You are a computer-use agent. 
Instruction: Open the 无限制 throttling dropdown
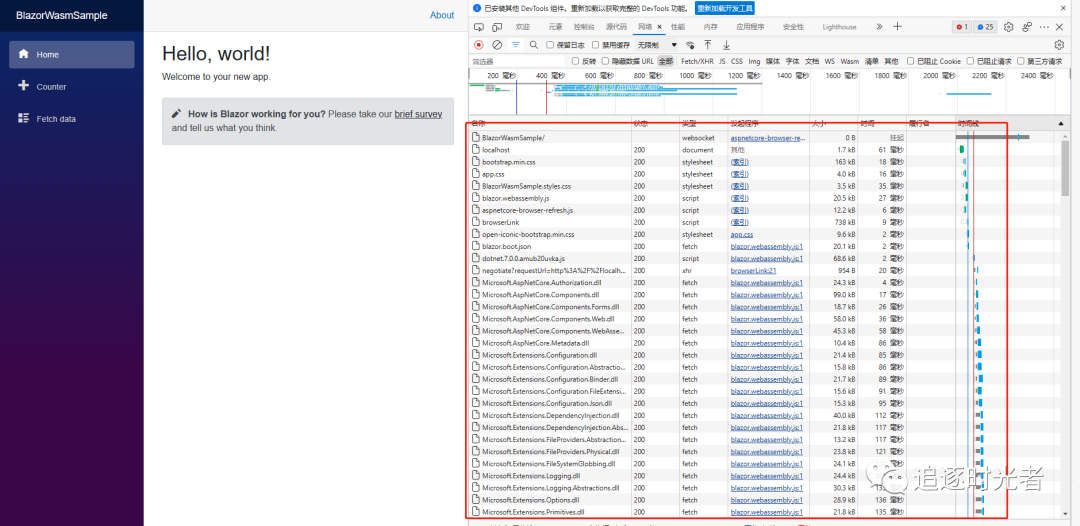tap(657, 45)
